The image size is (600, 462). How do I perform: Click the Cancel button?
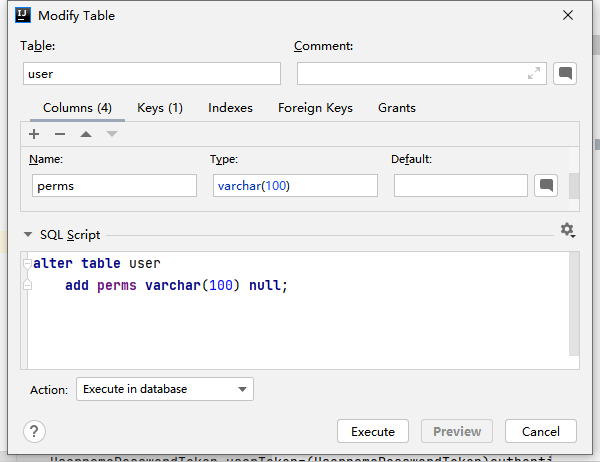541,431
